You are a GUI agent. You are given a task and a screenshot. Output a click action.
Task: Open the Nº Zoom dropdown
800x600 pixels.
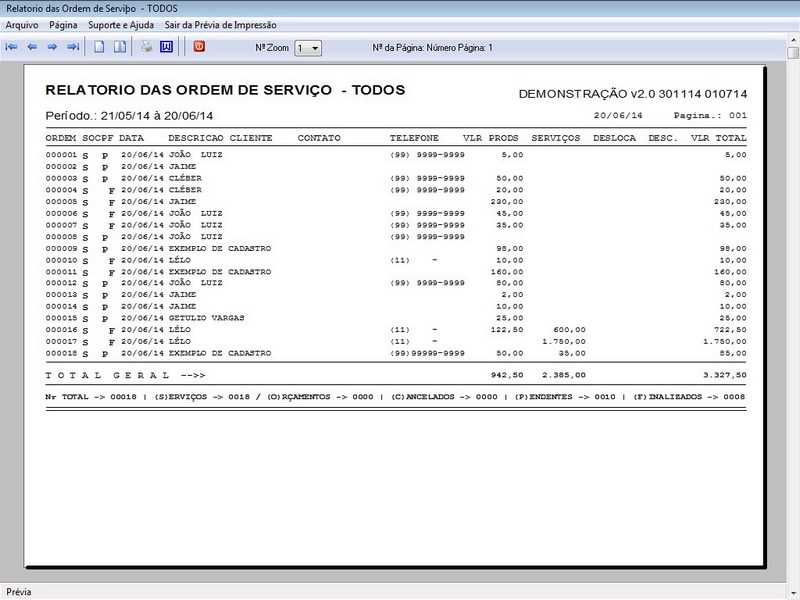(x=308, y=48)
